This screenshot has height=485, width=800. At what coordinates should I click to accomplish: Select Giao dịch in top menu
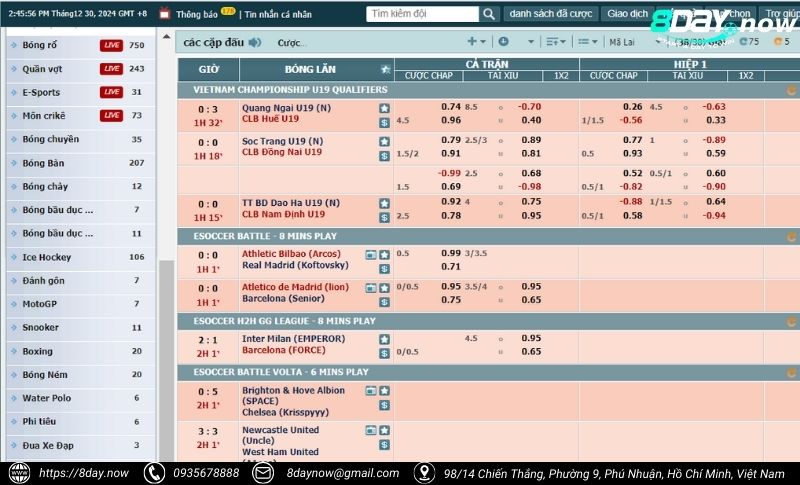point(627,14)
